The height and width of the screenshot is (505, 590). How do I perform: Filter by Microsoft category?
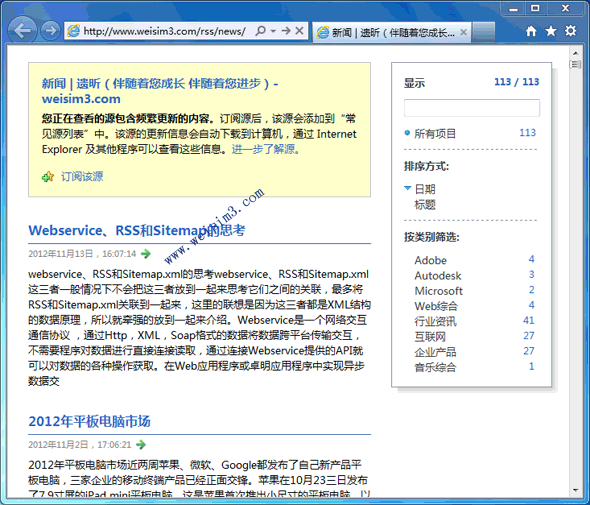[438, 291]
